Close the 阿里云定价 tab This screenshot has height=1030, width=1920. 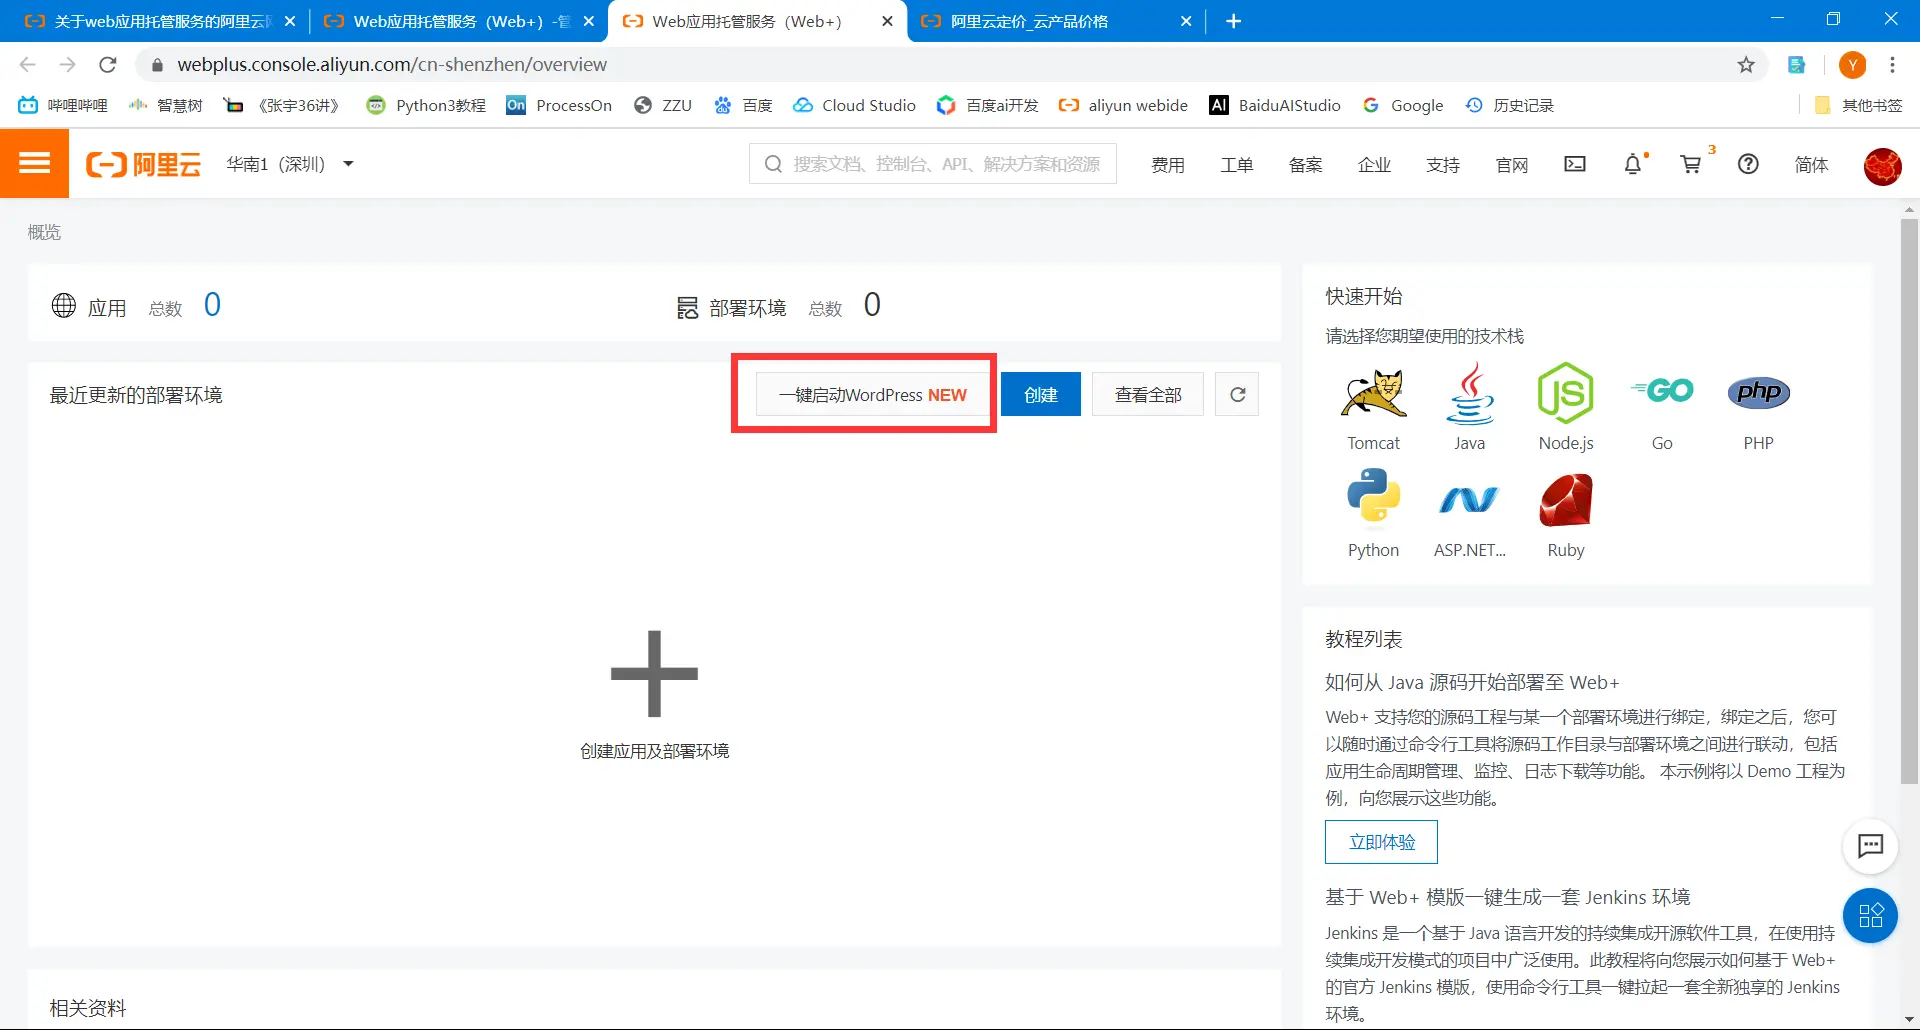coord(1186,21)
